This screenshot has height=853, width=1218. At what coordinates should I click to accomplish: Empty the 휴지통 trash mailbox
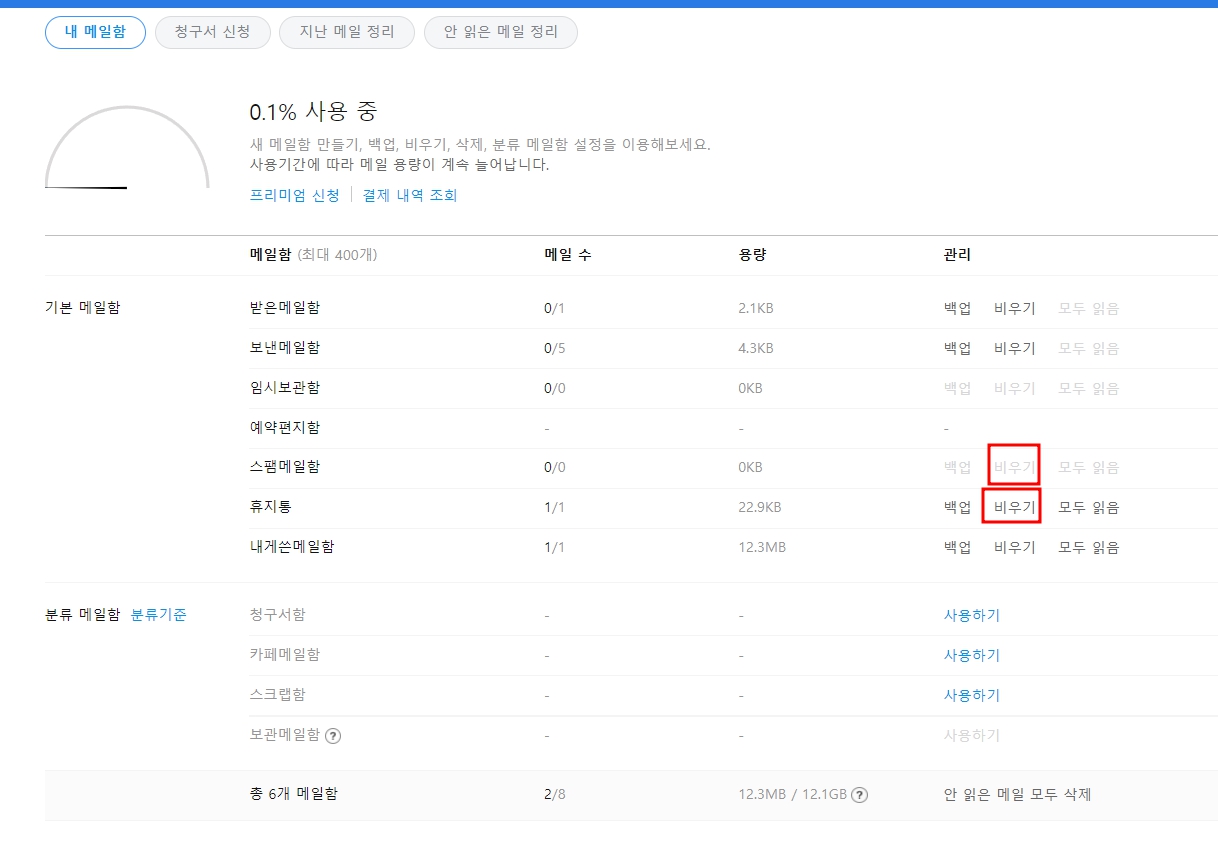coord(1013,507)
